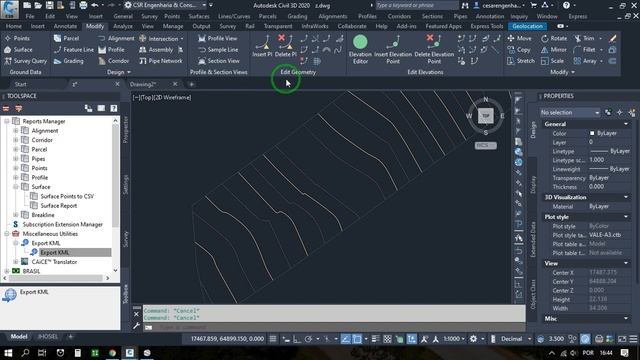Click Subscription Extension Manager
The image size is (640, 360).
(62, 224)
